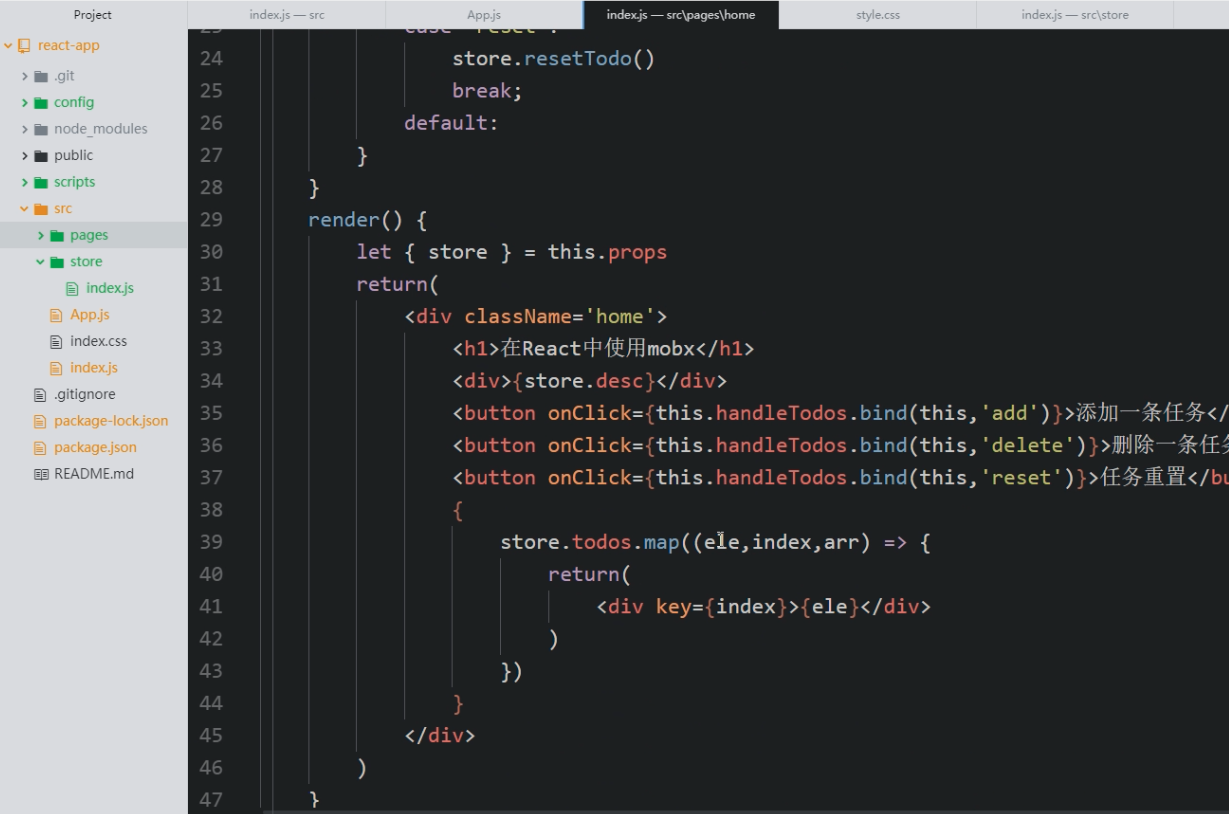The width and height of the screenshot is (1229, 814).
Task: Open App.js in the tree
Action: point(90,315)
